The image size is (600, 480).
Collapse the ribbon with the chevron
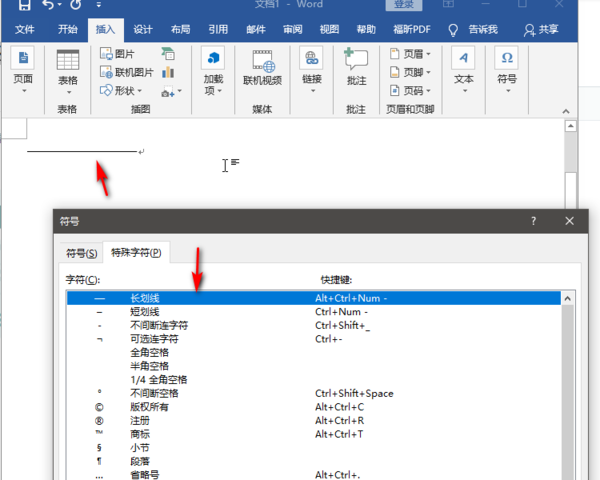tap(566, 111)
